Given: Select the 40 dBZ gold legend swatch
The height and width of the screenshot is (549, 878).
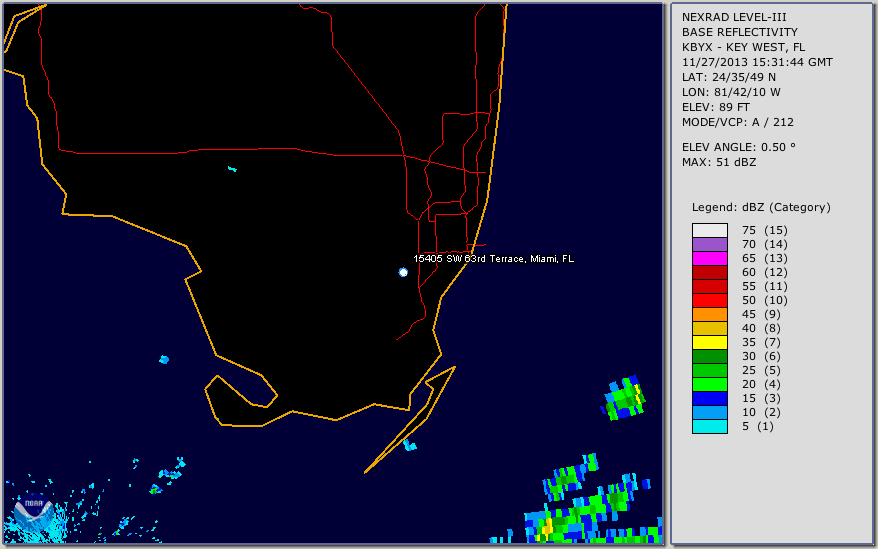Looking at the screenshot, I should 709,328.
